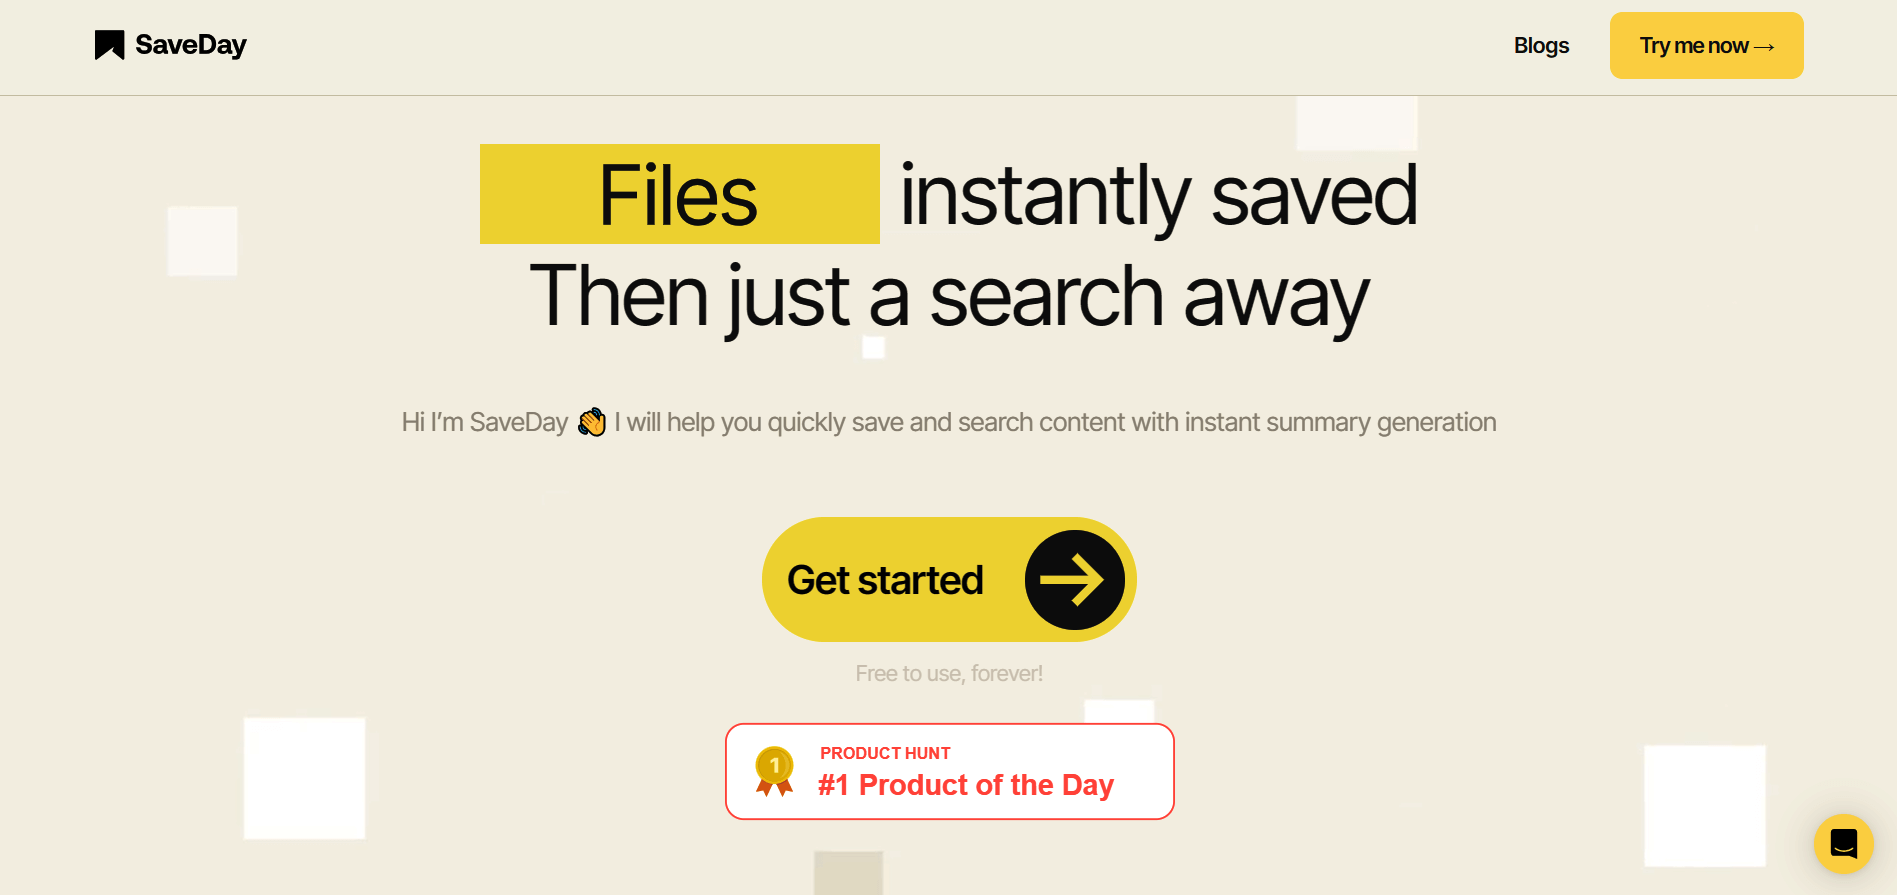1897x895 pixels.
Task: Click the Free to use forever text
Action: (948, 673)
